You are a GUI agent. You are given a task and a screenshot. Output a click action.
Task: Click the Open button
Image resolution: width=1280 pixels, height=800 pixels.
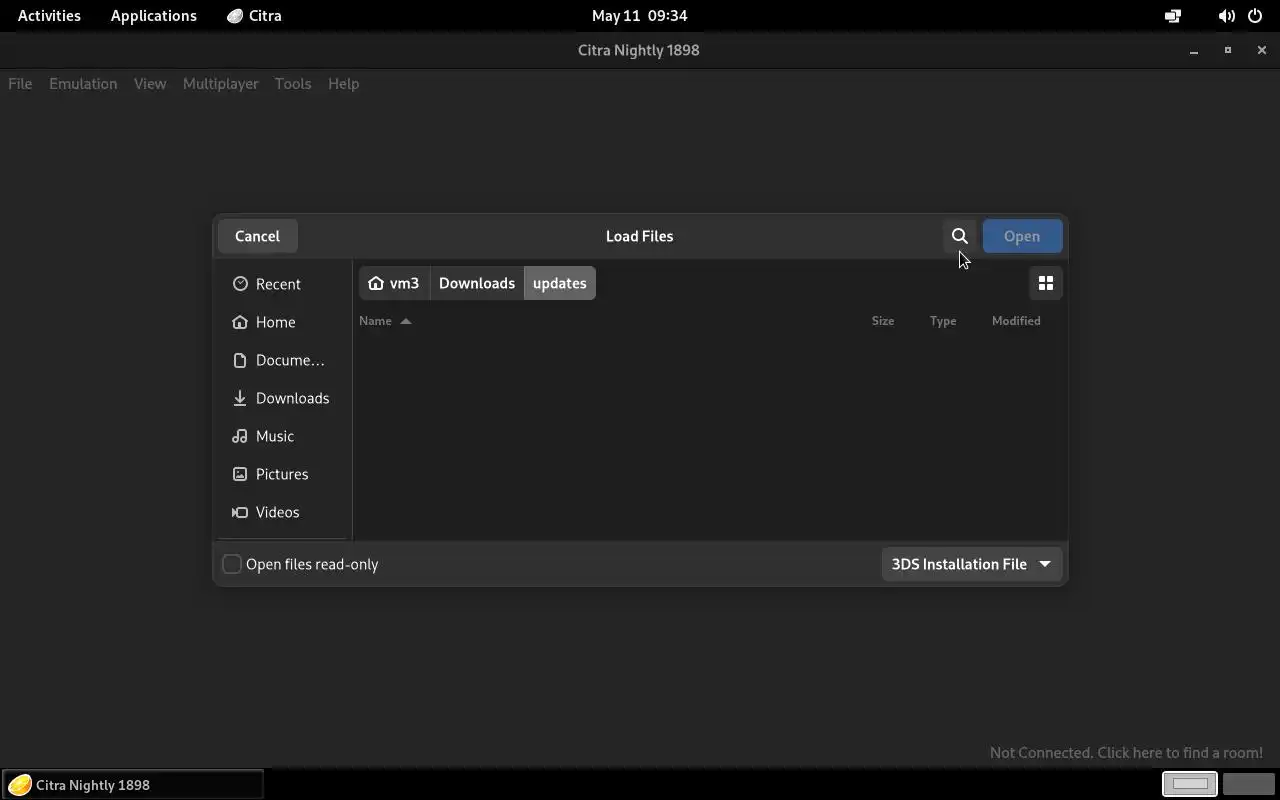click(1021, 236)
